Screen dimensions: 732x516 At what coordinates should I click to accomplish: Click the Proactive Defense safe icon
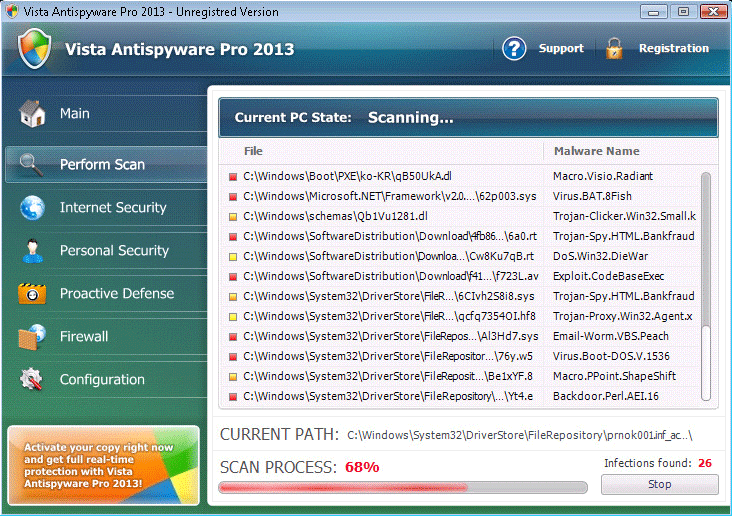click(x=32, y=293)
